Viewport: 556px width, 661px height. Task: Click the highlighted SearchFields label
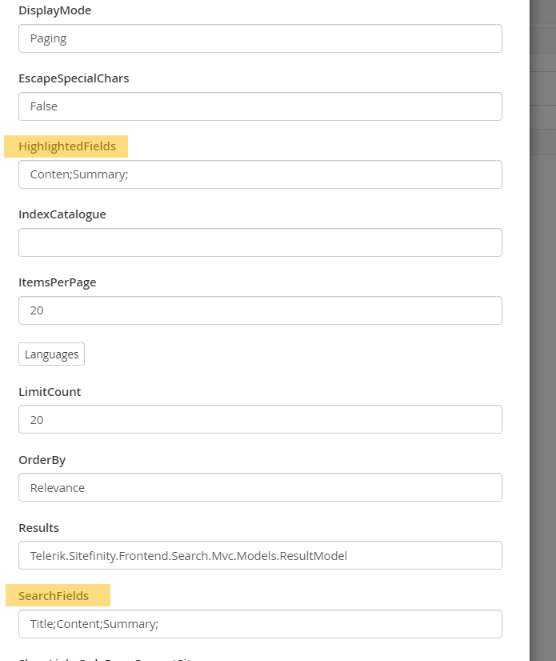(x=54, y=596)
